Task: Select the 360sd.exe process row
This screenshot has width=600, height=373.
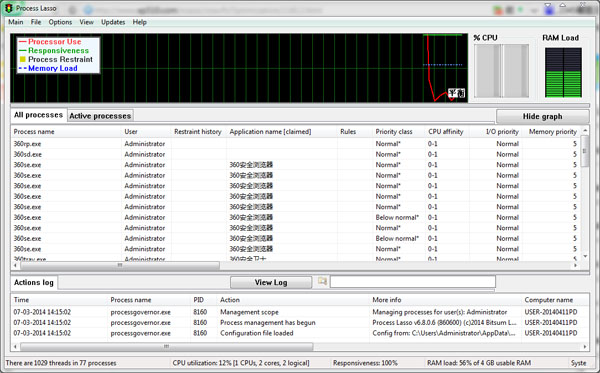Action: pos(295,154)
